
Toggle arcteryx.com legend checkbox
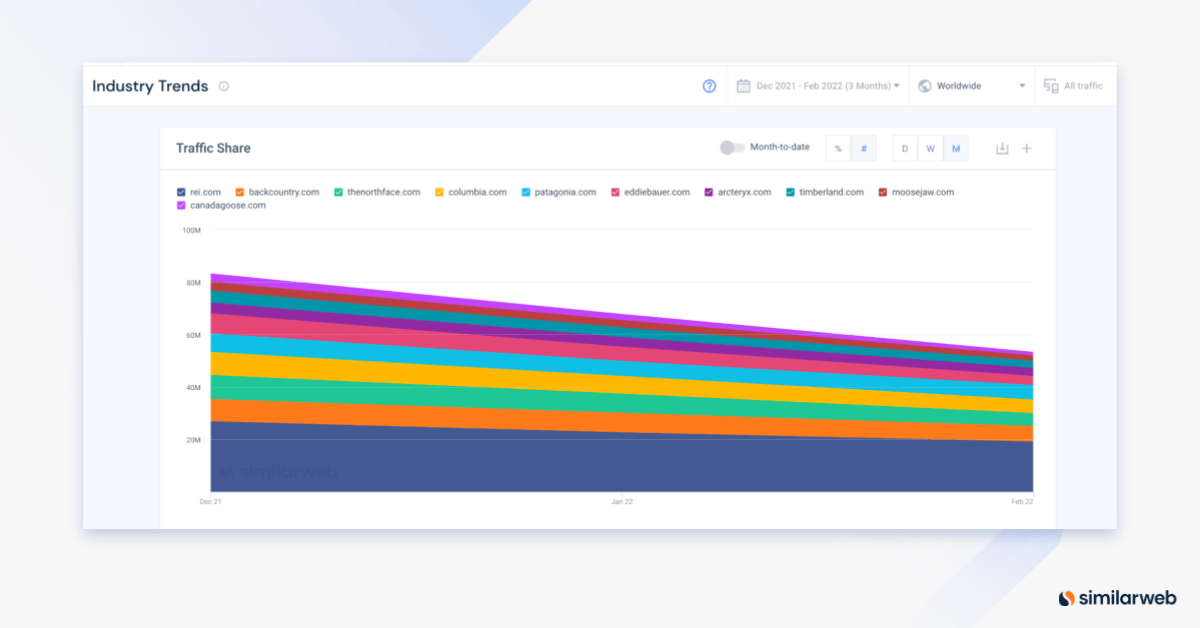[709, 192]
